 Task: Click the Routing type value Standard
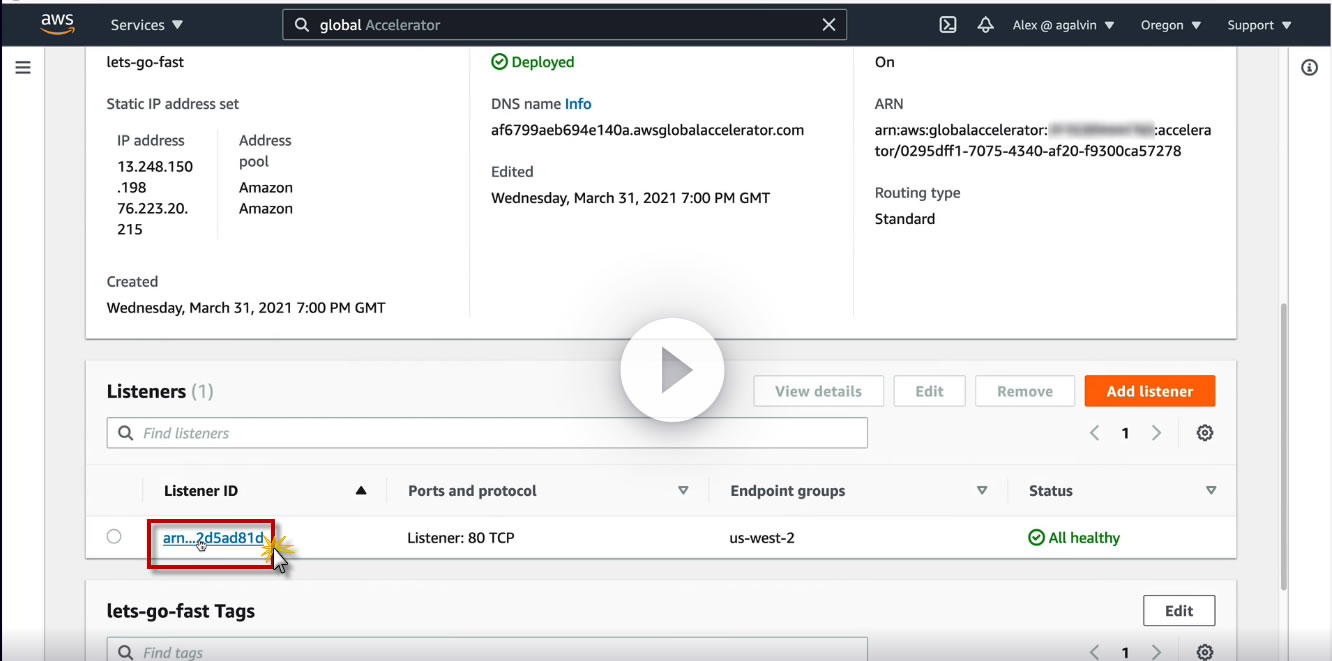pos(905,219)
